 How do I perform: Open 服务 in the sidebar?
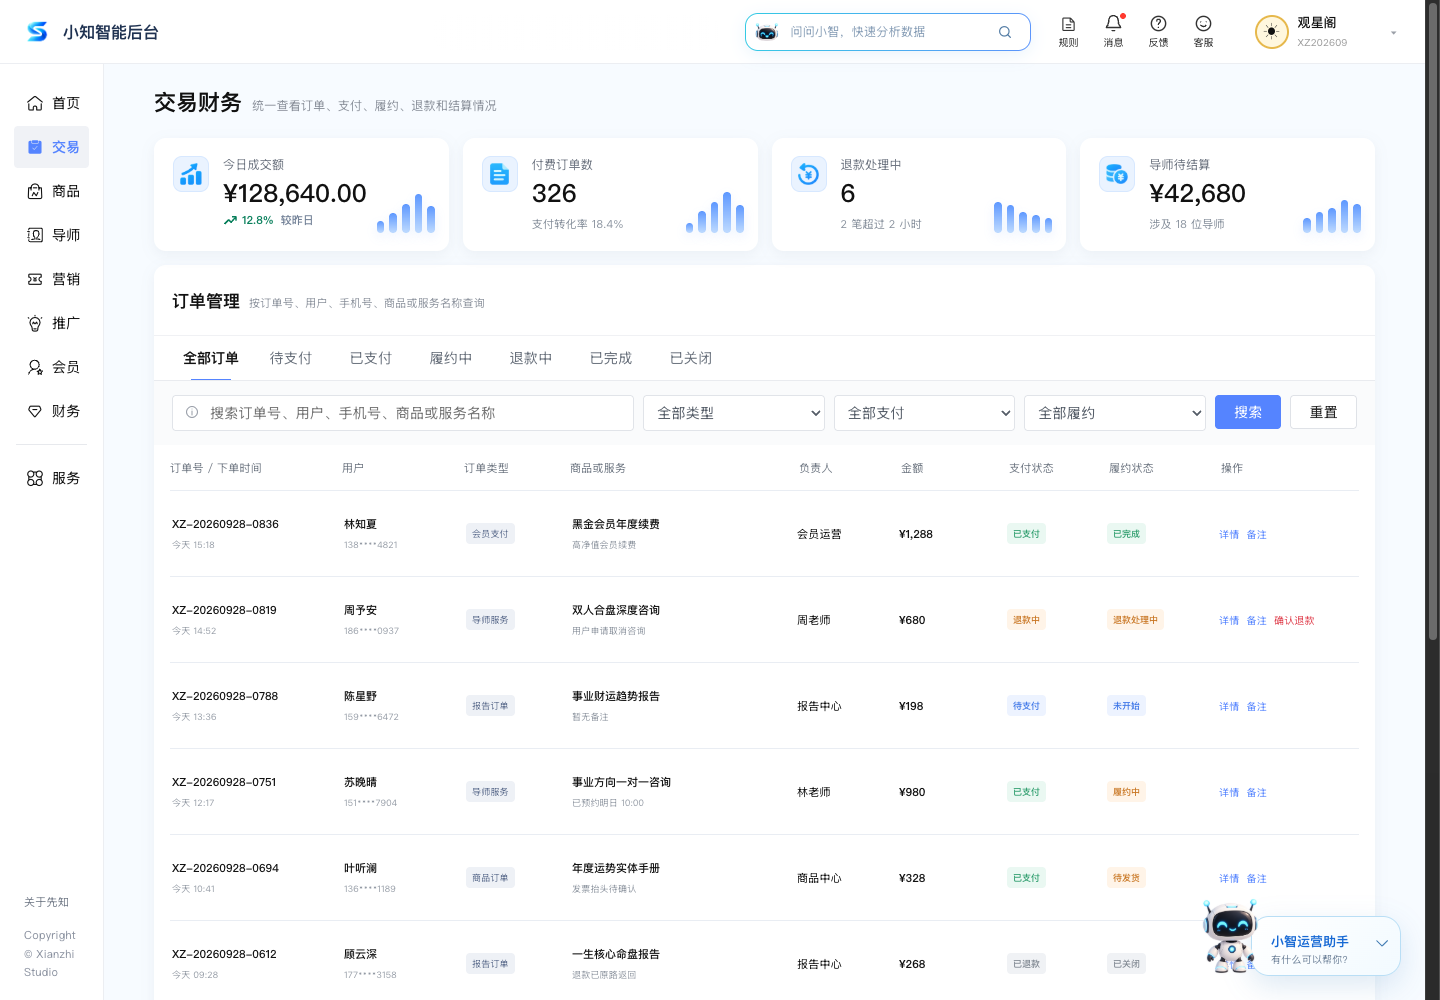click(52, 478)
